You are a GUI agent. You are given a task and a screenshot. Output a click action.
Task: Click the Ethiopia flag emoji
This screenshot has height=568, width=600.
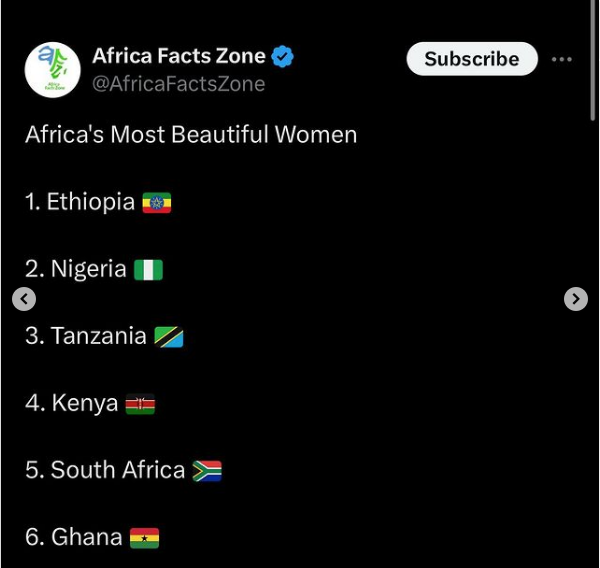click(x=157, y=202)
